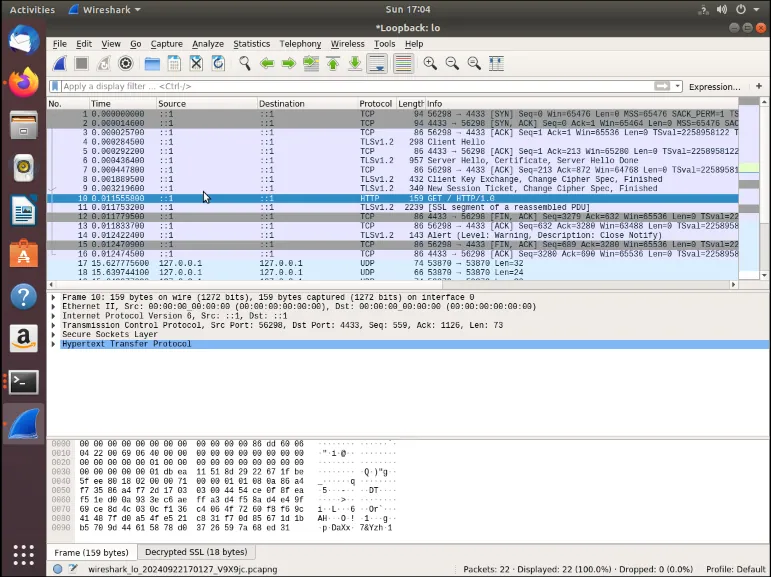The width and height of the screenshot is (771, 577).
Task: Jump to the last packet
Action: 355,63
